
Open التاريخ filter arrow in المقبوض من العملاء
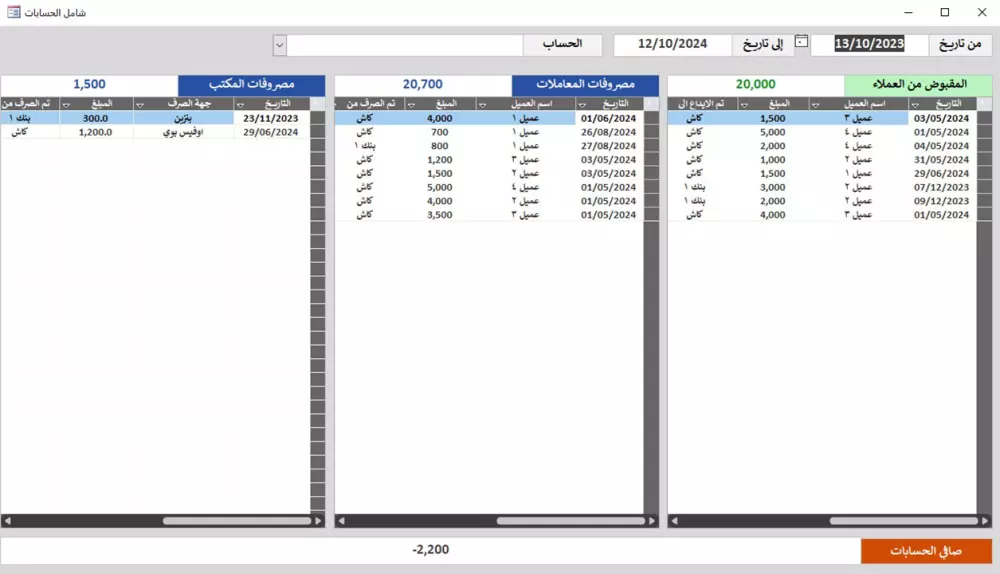pyautogui.click(x=915, y=105)
